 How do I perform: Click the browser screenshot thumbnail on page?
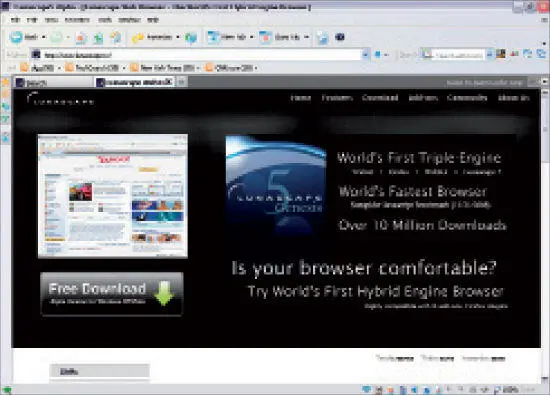(x=113, y=196)
